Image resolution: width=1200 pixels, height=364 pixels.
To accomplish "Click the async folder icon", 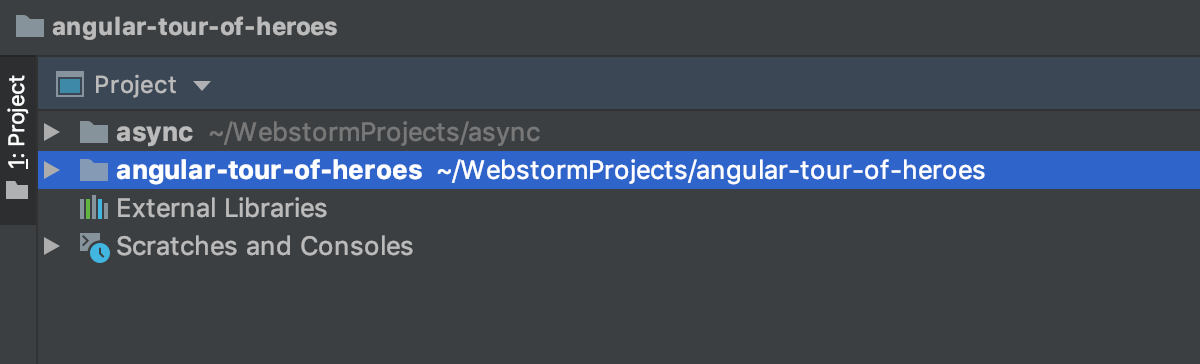I will pos(93,132).
